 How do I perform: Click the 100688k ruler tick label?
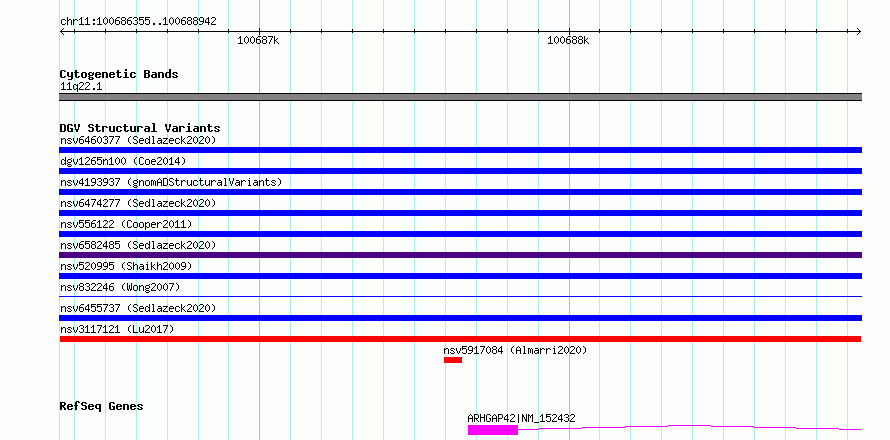coord(568,40)
